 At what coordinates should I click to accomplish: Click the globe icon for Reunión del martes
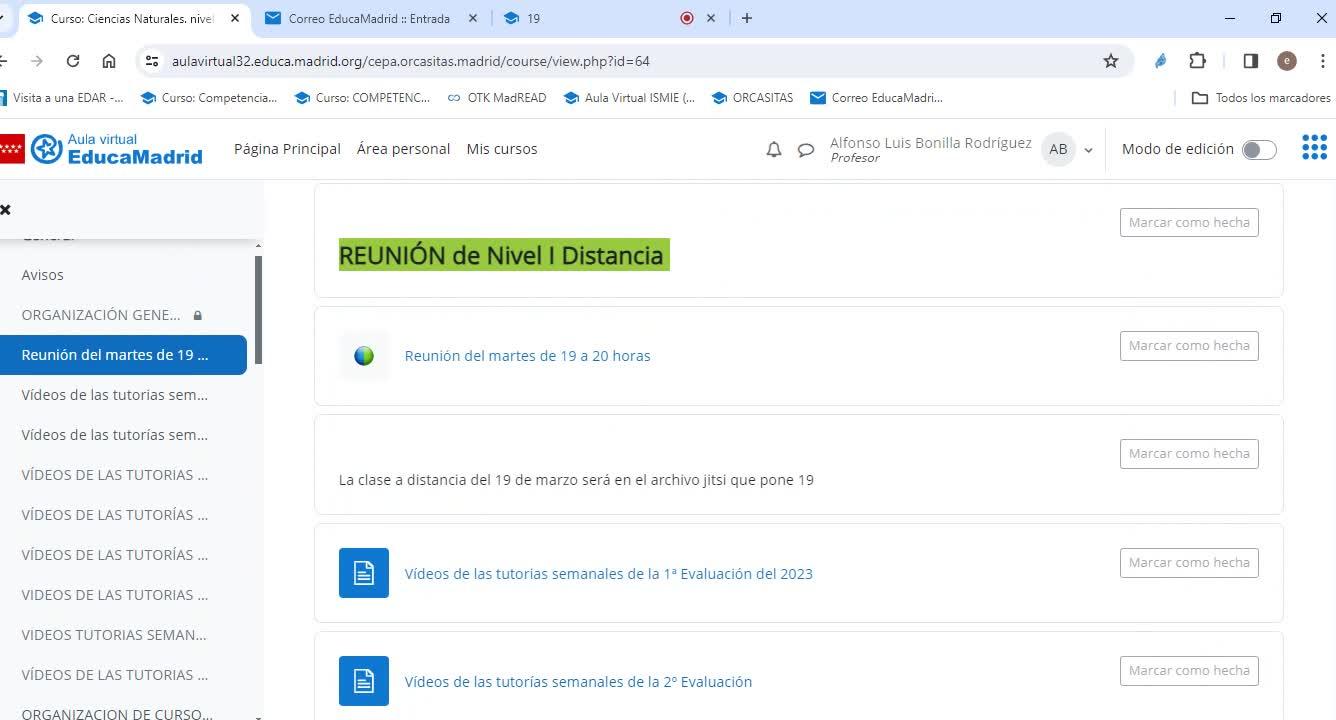(364, 356)
